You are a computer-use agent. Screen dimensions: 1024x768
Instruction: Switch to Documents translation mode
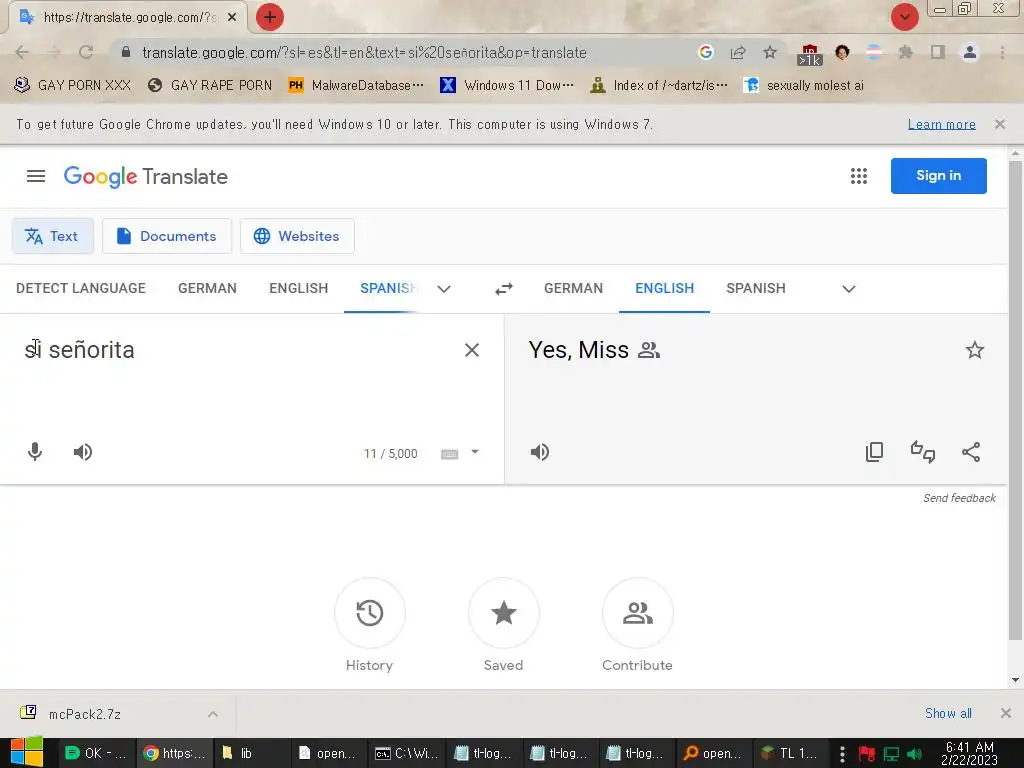167,236
